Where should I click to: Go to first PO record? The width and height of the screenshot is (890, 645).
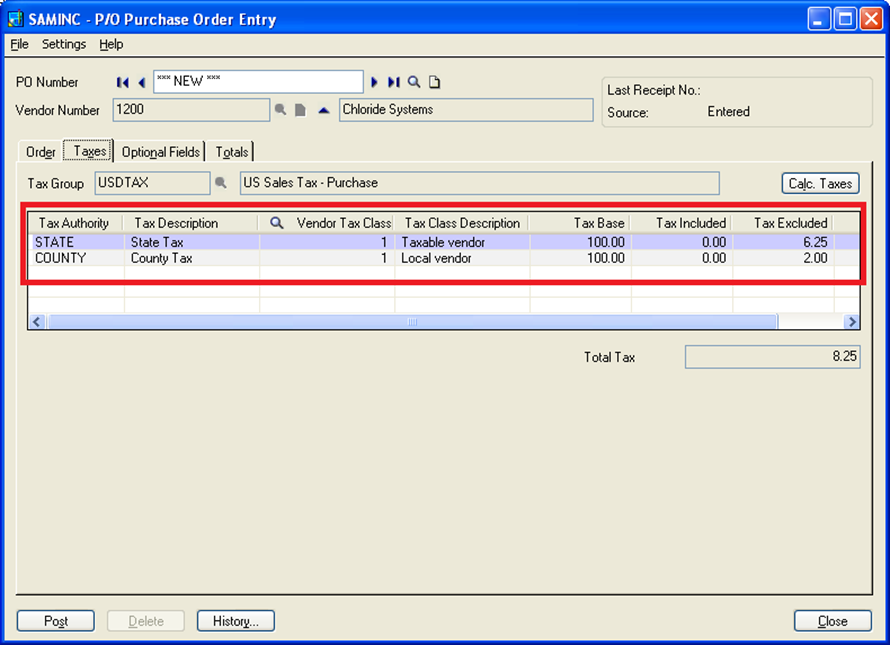(x=122, y=82)
